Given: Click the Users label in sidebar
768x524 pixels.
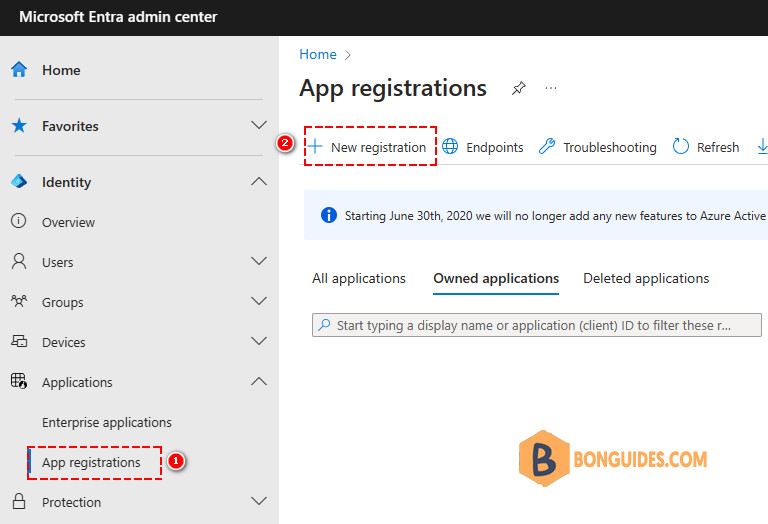Looking at the screenshot, I should tap(57, 262).
